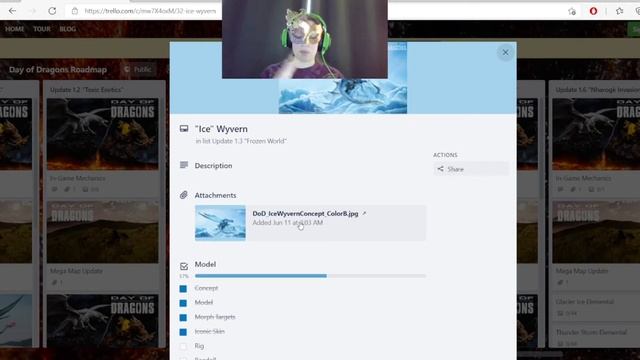Click the padlock icon in the address bar
The width and height of the screenshot is (640, 360).
click(x=75, y=11)
